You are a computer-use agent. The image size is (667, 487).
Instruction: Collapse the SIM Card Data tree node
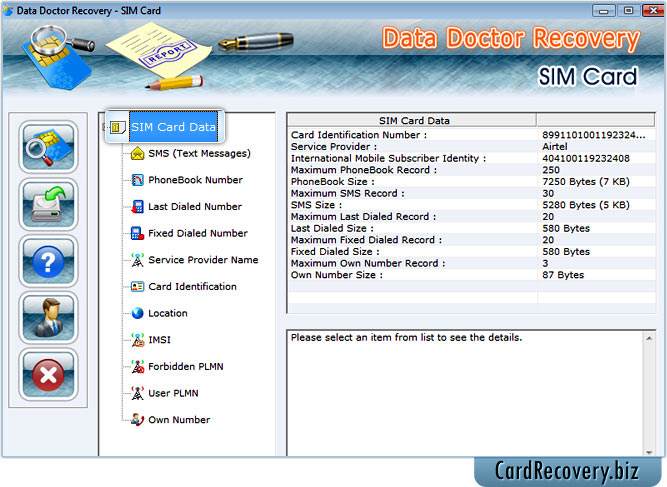[x=103, y=127]
